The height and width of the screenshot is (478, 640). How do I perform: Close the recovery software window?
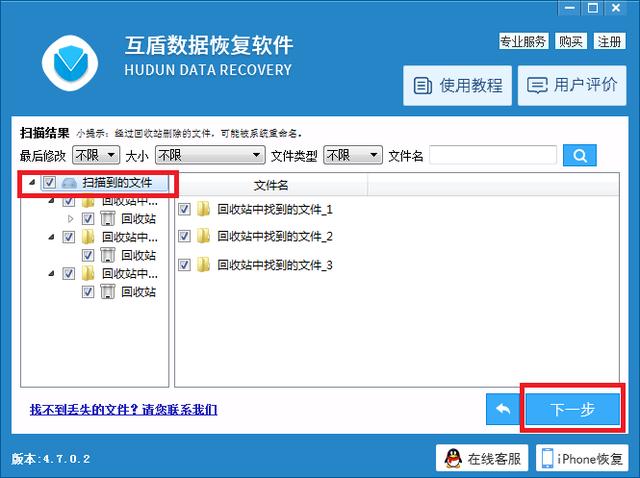click(616, 8)
